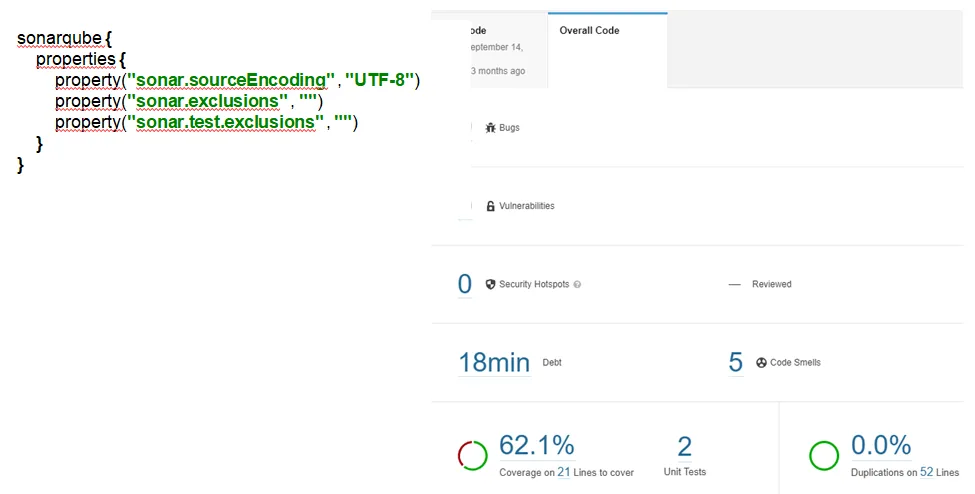
Task: Open the 0.0% duplications value
Action: pyautogui.click(x=881, y=445)
